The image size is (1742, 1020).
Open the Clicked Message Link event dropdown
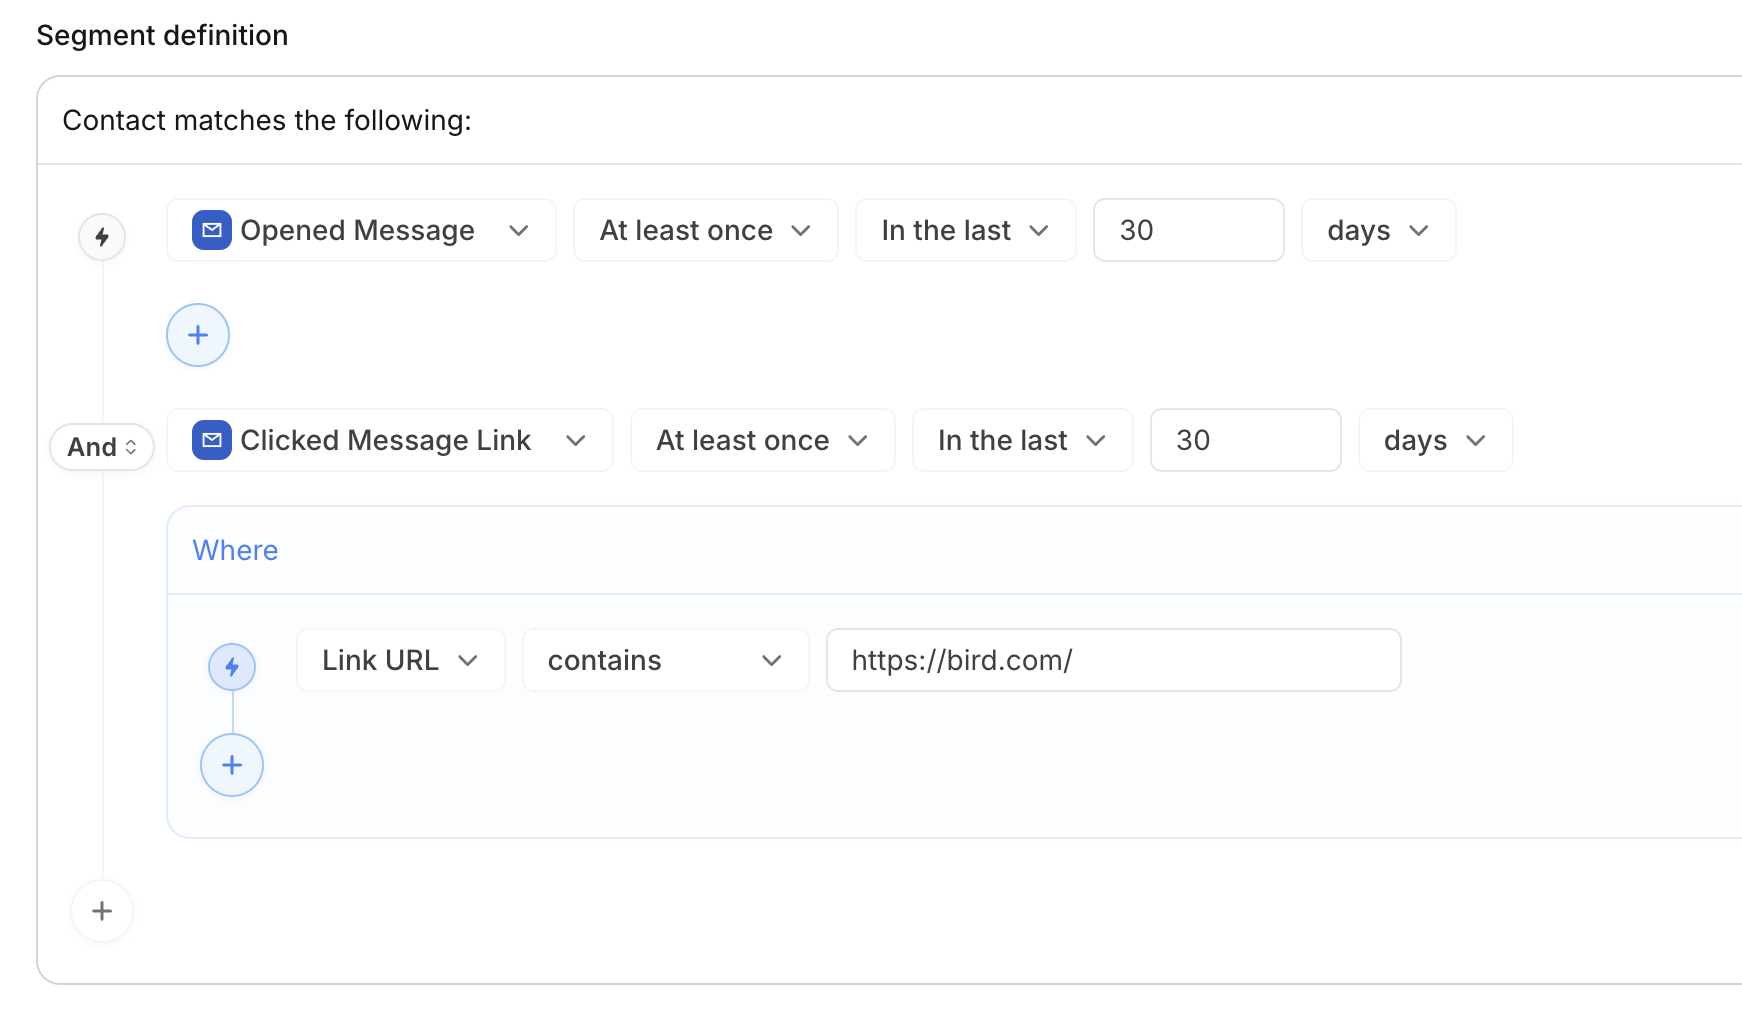point(390,440)
